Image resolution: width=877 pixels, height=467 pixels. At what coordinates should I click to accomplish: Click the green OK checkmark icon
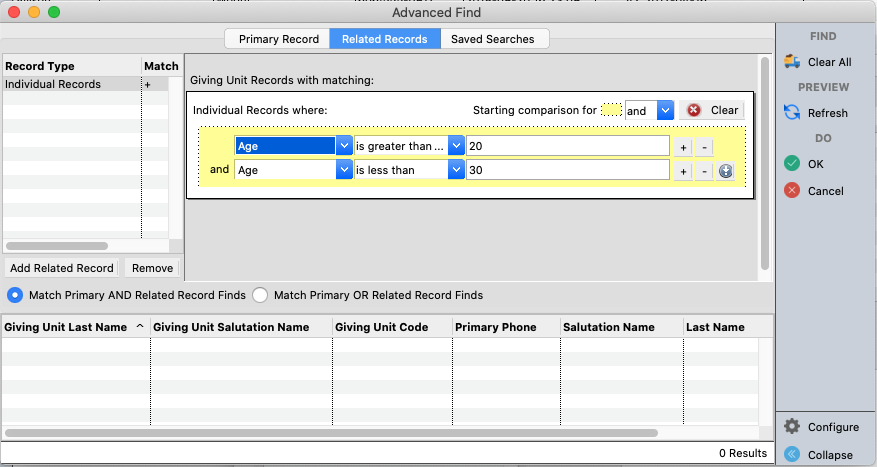(792, 164)
